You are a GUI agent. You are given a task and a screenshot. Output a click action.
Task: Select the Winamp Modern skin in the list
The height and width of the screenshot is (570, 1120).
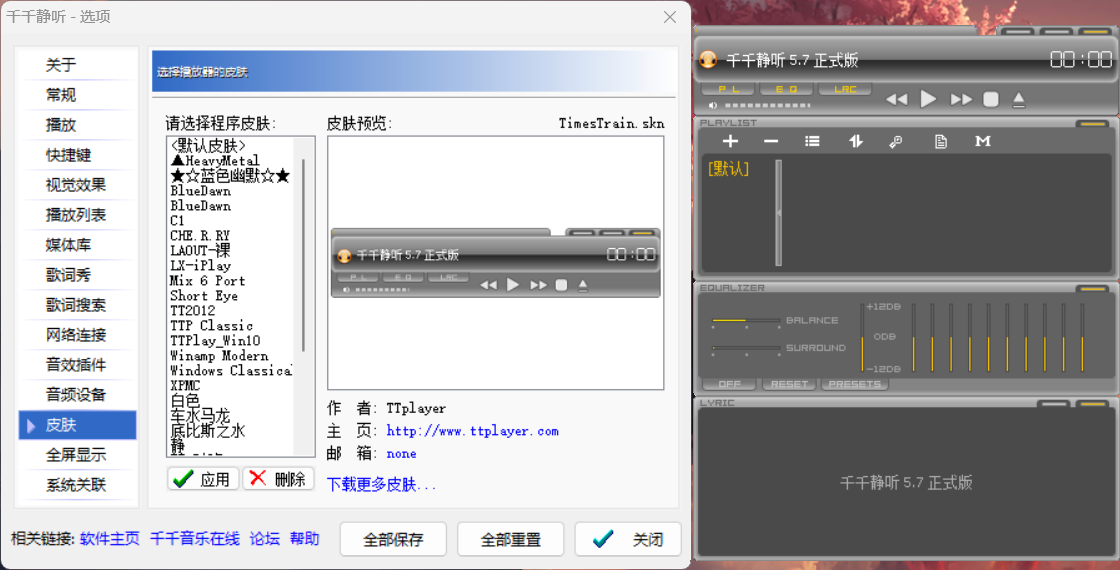[219, 356]
